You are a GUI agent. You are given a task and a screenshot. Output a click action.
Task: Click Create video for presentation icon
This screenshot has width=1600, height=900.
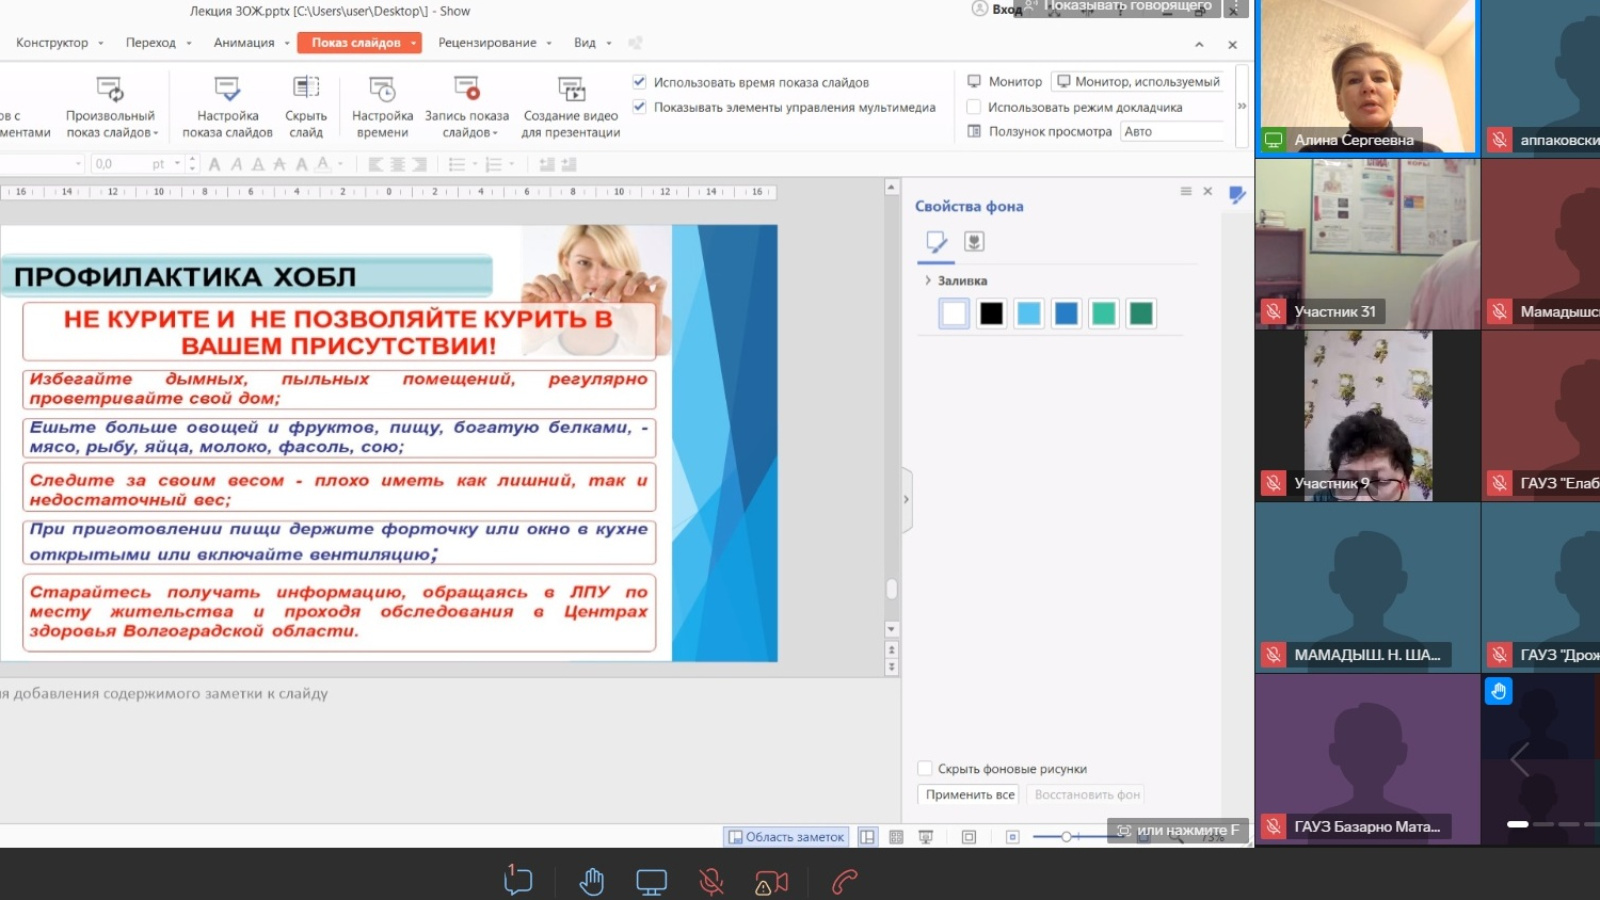point(571,90)
